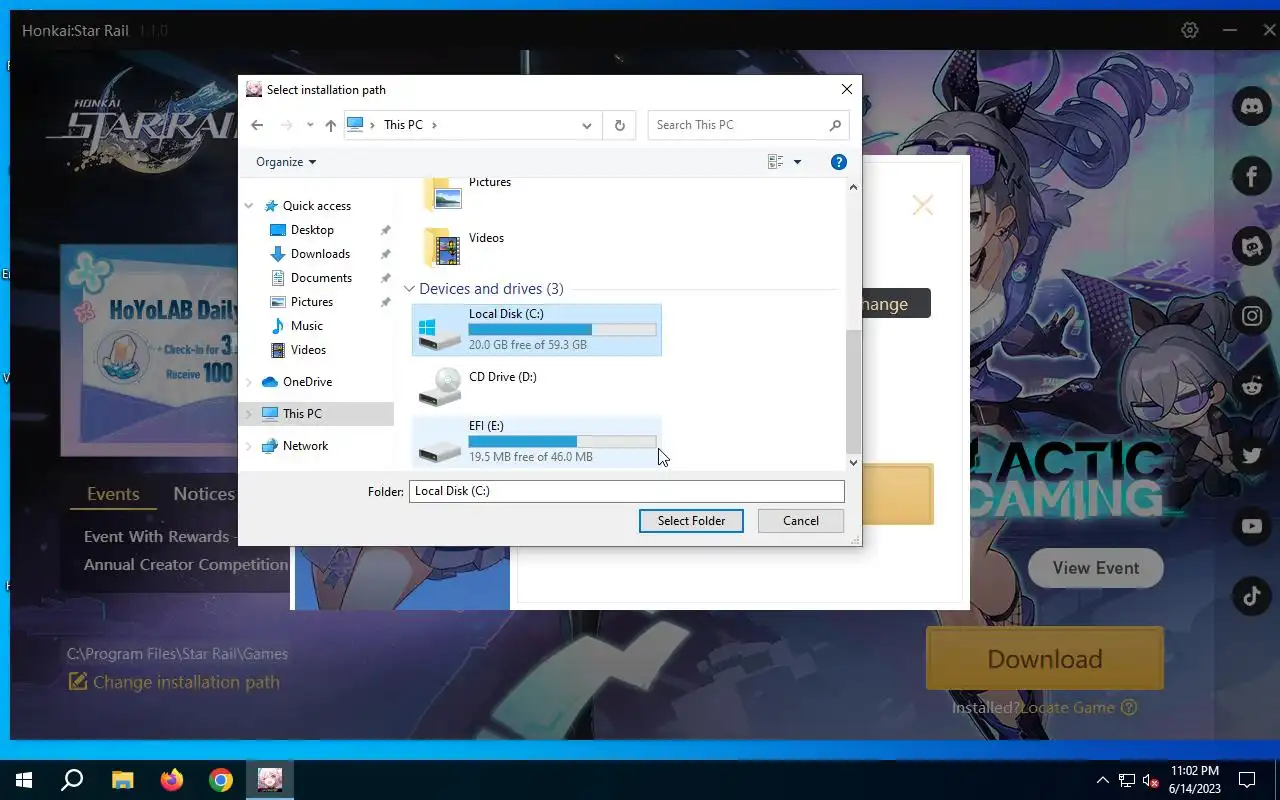Click the yellow Download button

coord(1045,659)
